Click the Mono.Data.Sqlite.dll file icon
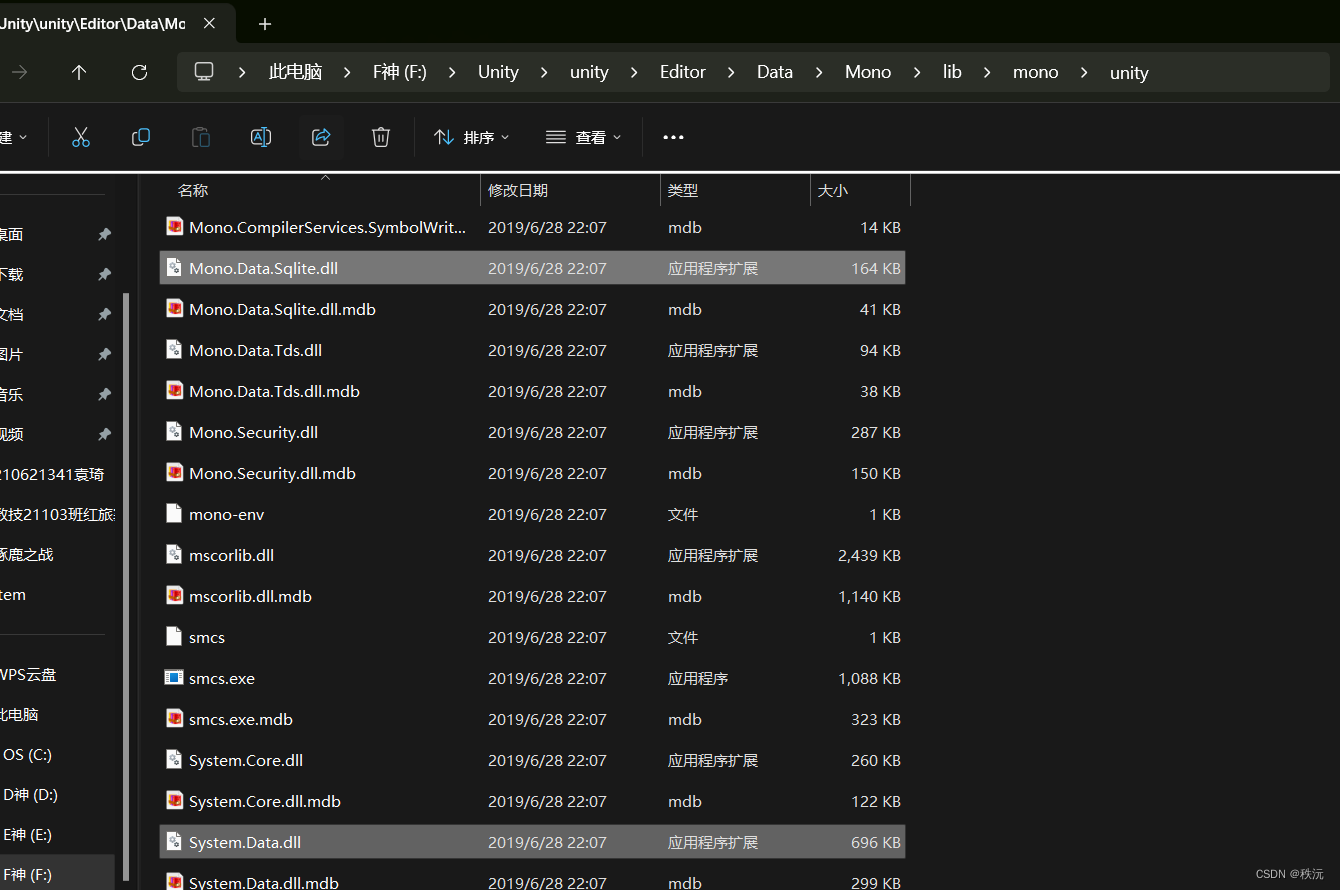This screenshot has width=1340, height=890. (174, 267)
